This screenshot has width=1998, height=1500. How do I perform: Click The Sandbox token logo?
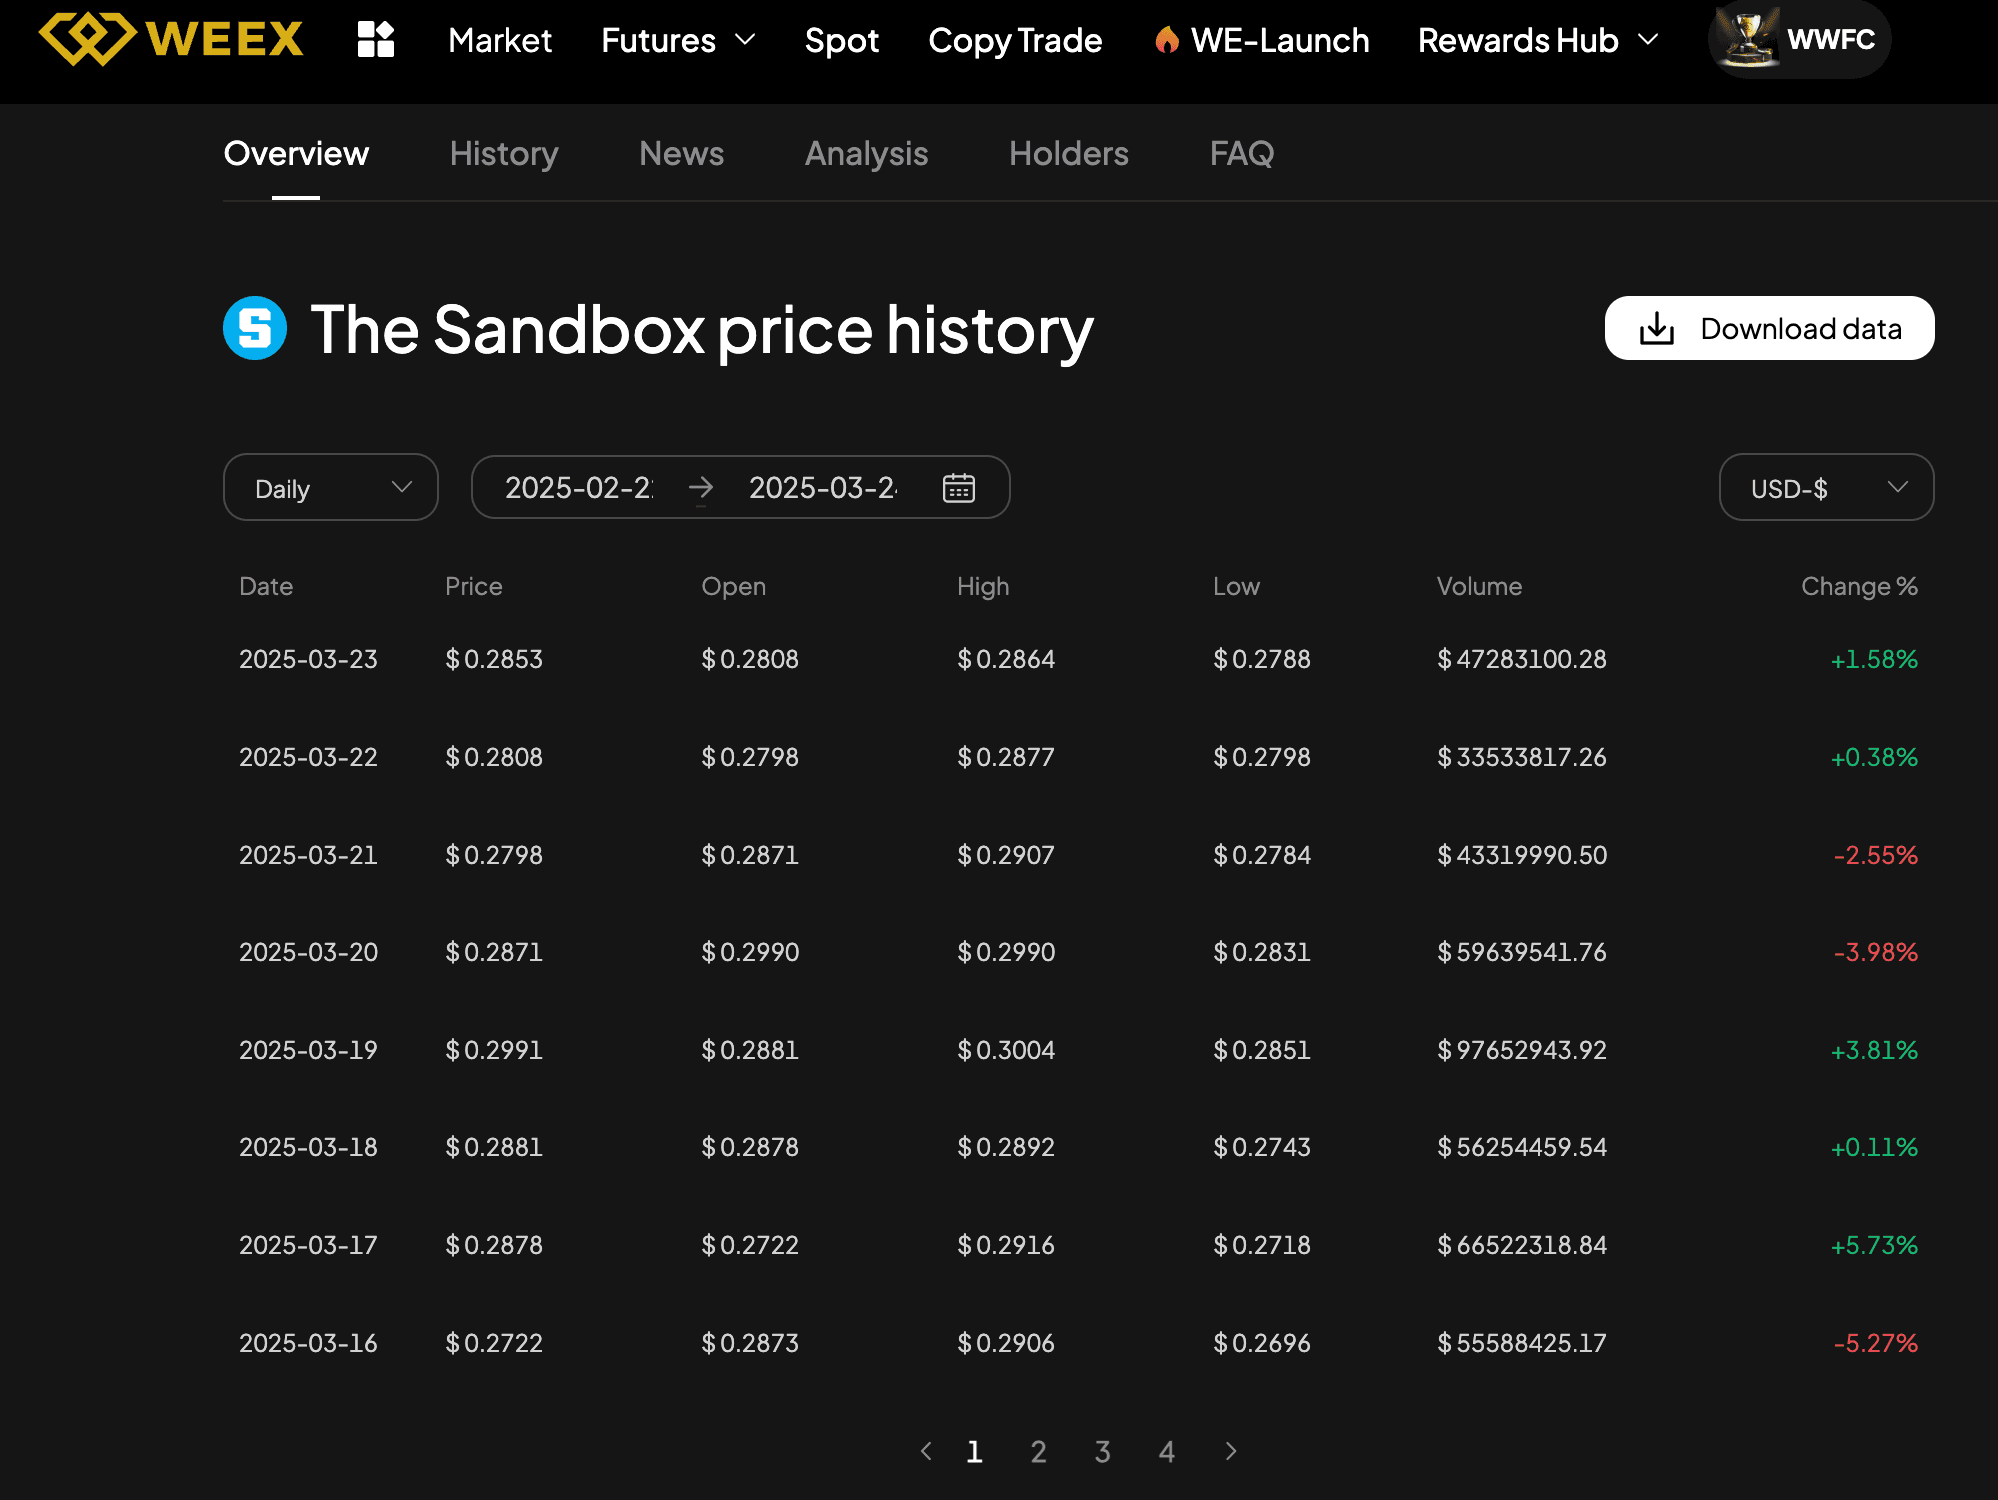point(253,328)
